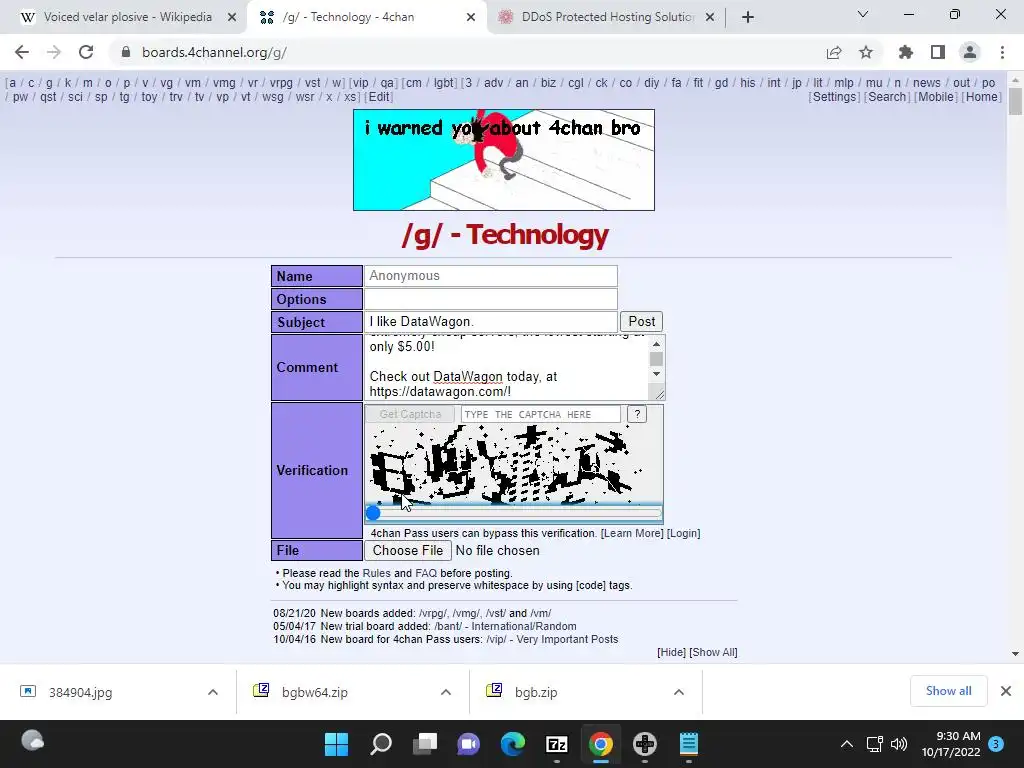Open the Windows Start menu
The width and height of the screenshot is (1024, 768).
click(x=336, y=744)
